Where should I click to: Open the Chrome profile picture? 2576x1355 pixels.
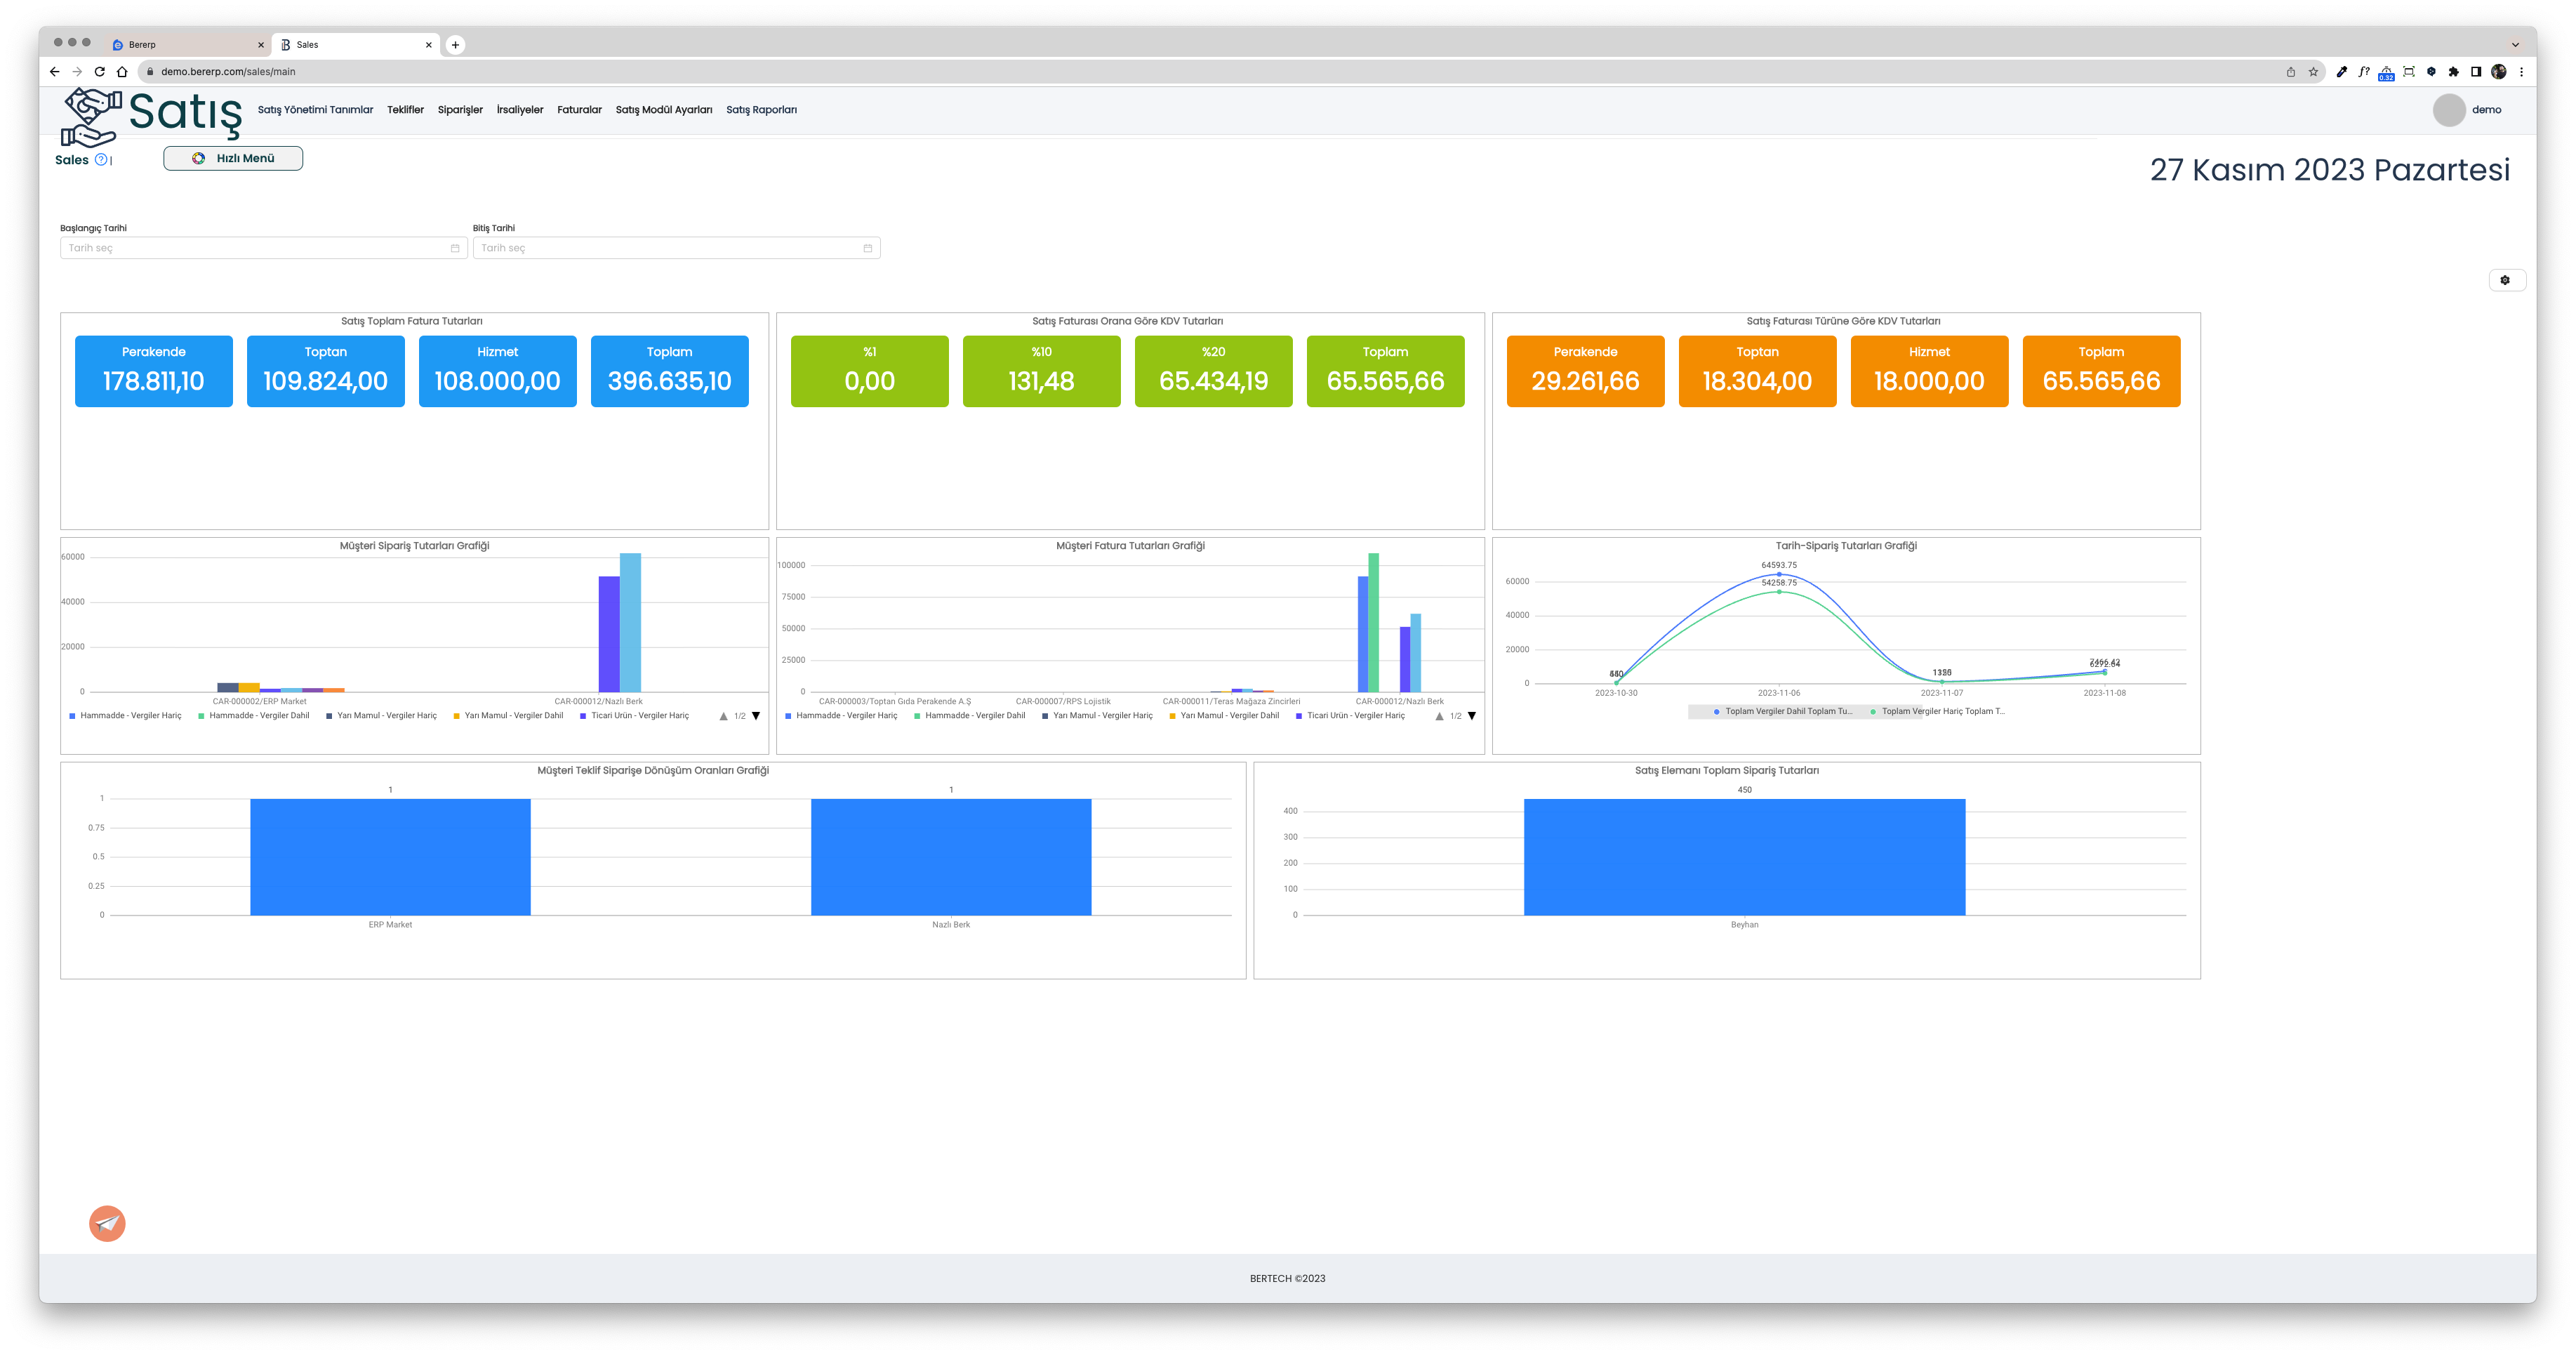point(2499,72)
